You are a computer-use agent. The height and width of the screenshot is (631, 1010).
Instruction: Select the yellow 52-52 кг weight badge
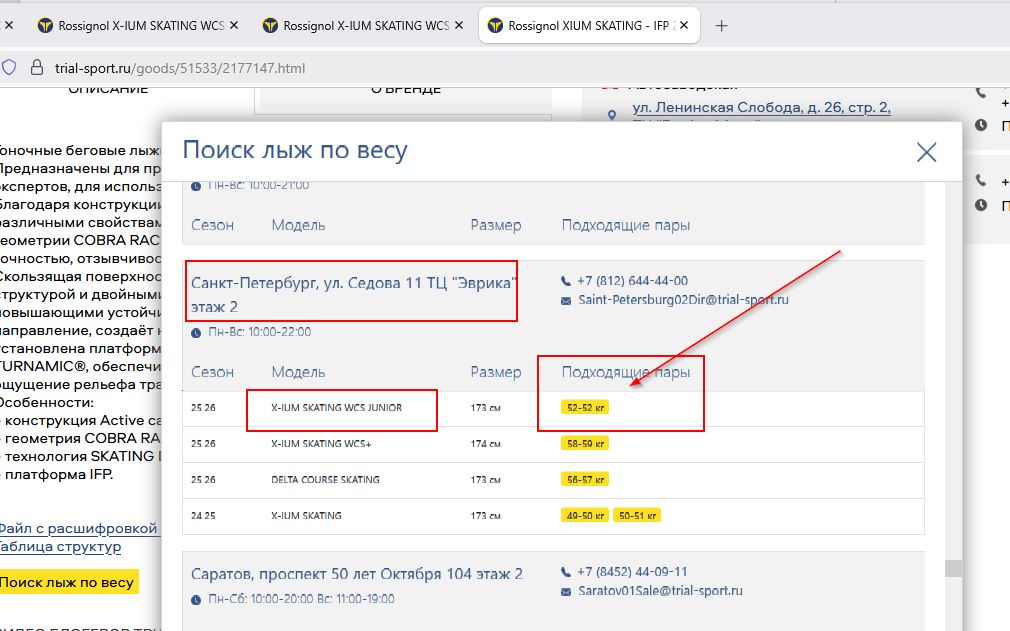(585, 408)
